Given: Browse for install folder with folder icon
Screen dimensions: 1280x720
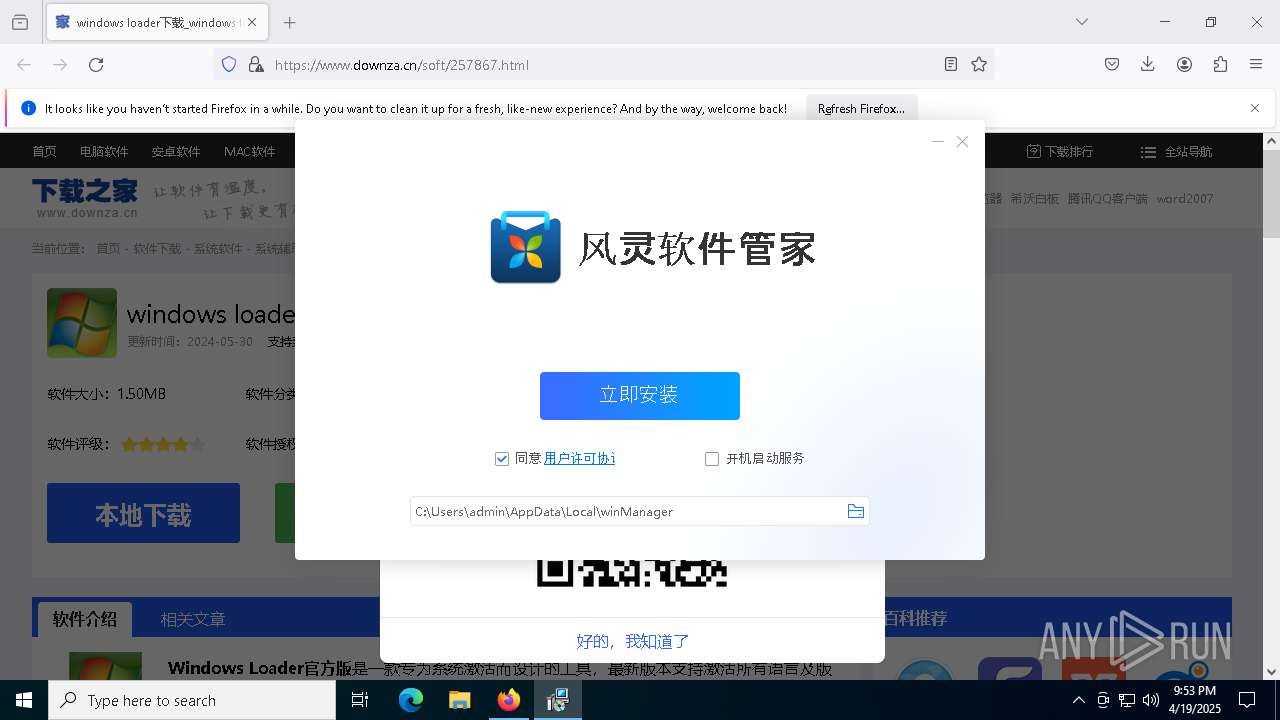Looking at the screenshot, I should [856, 511].
